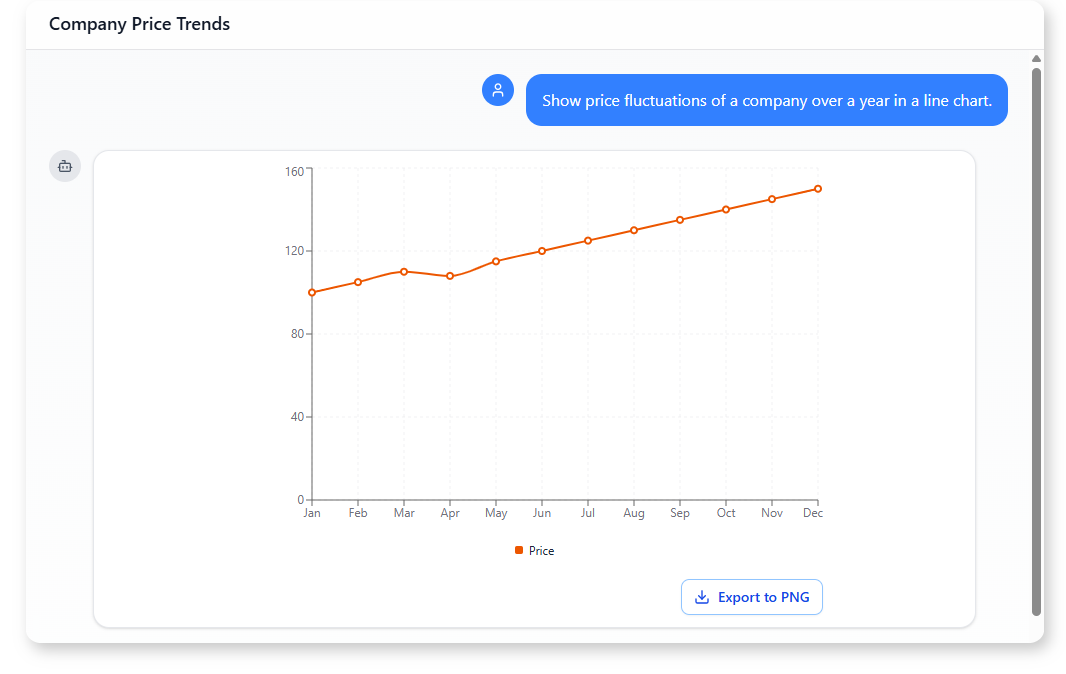The width and height of the screenshot is (1066, 674).
Task: Click the vertical scrollbar thumb
Action: 1036,341
